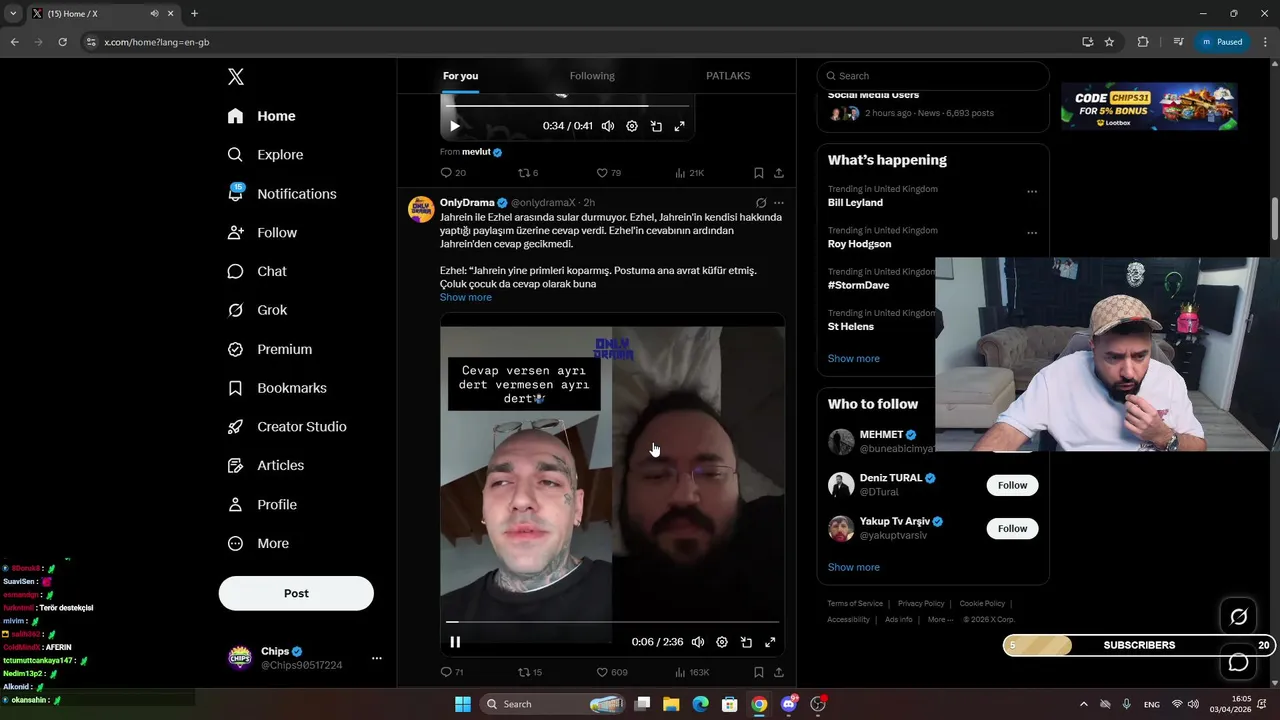This screenshot has width=1280, height=720.
Task: Open options for Roy Hodgson trend
Action: pyautogui.click(x=1032, y=233)
